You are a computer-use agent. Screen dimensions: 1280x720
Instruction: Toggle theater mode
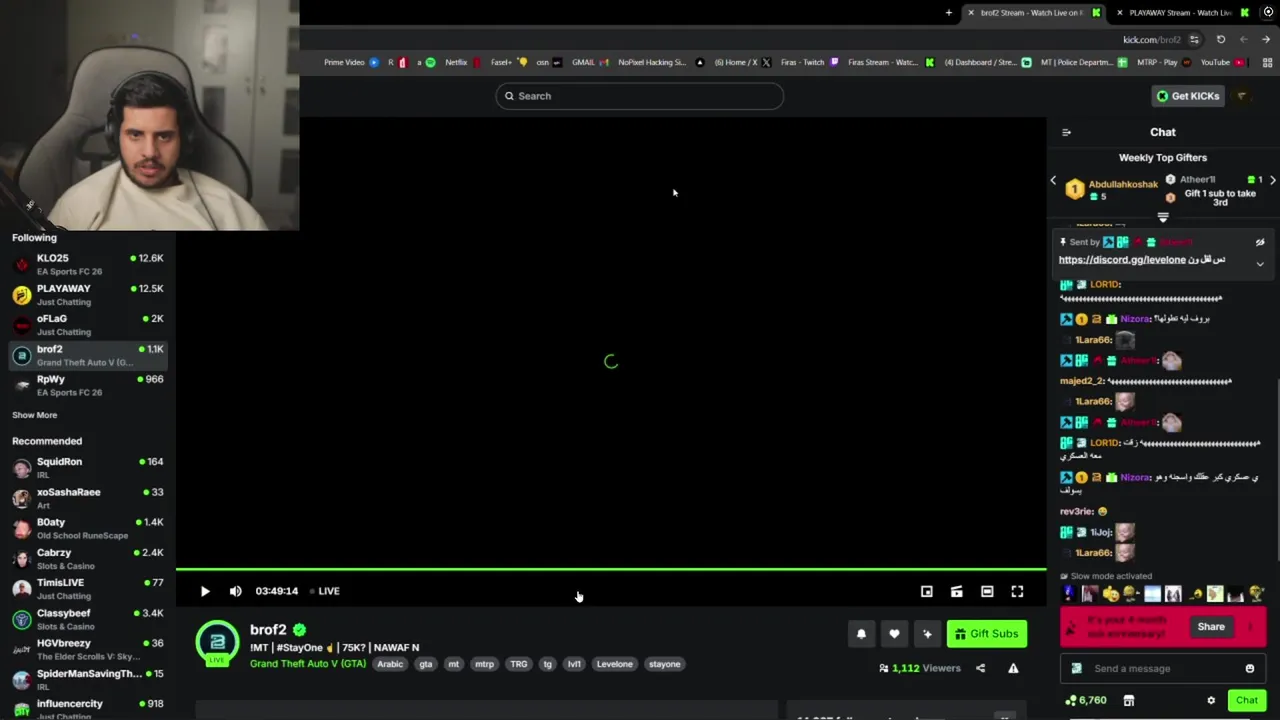pos(987,592)
